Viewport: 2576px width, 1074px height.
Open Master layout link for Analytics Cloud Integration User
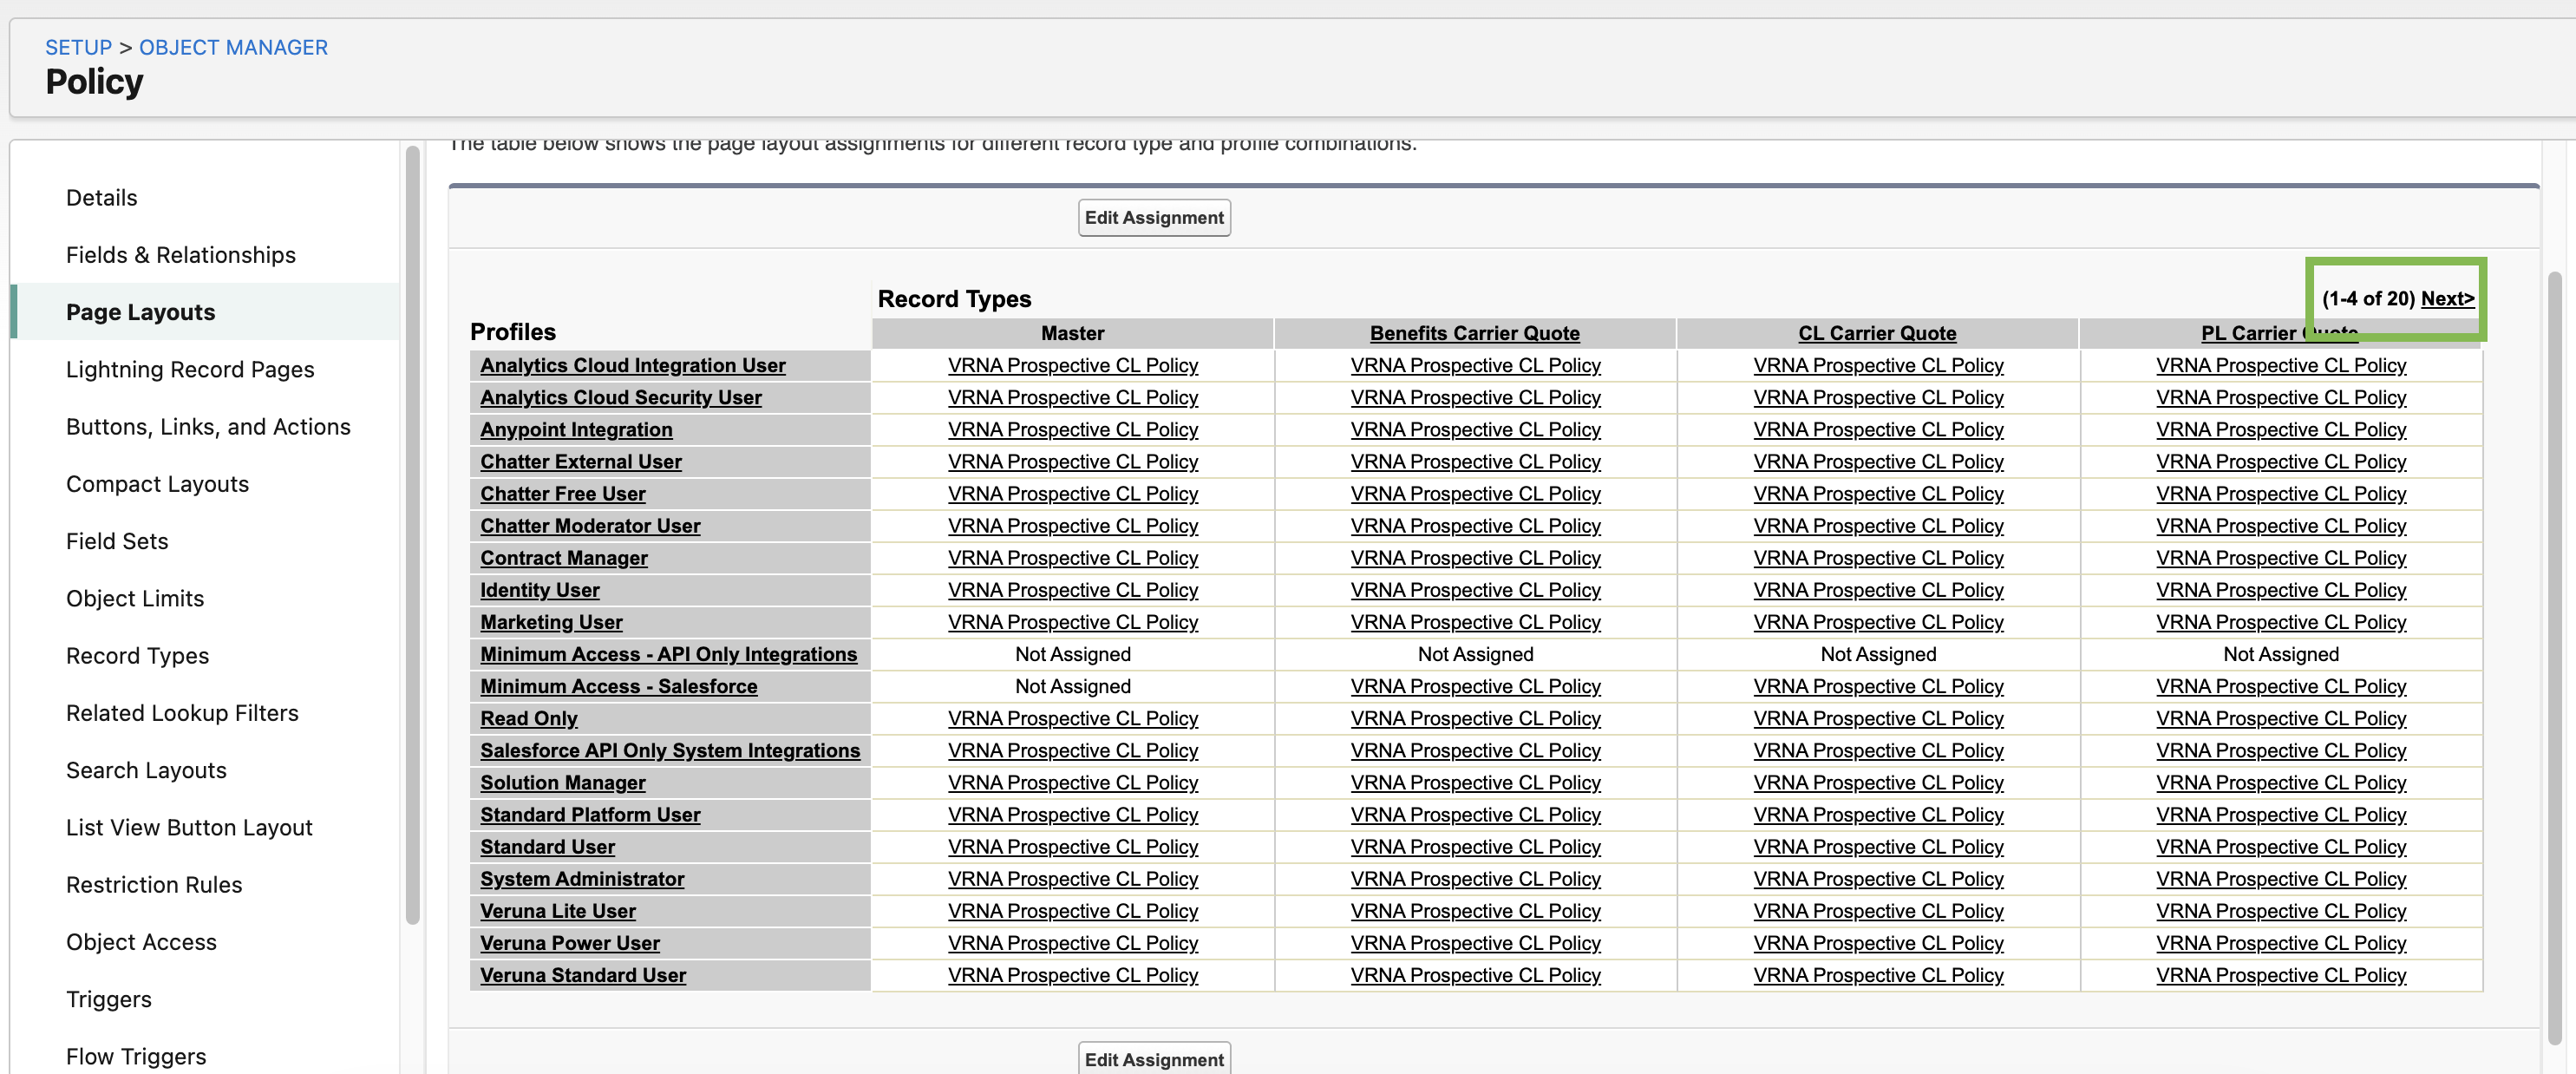1072,365
